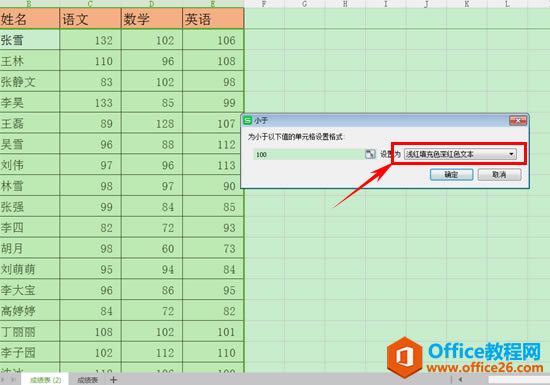Select 丁丽丽's 语文 score 108
Viewport: 550px width, 385px height.
tap(90, 331)
